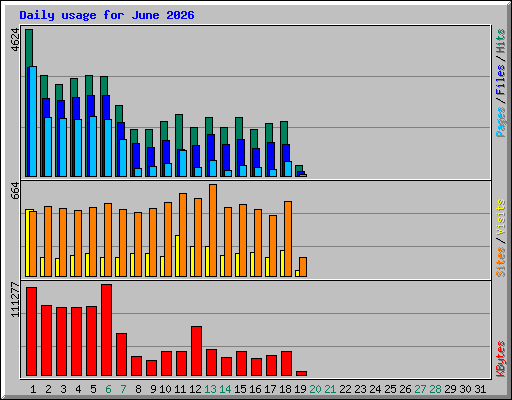Screen dimensions: 512x400
Task: Click day number 9 on the x-axis
Action: click(153, 389)
